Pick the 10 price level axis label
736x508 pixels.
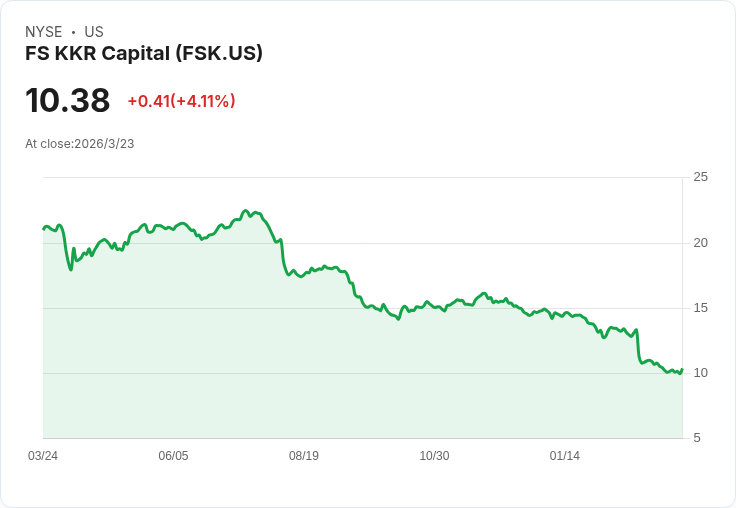(701, 373)
